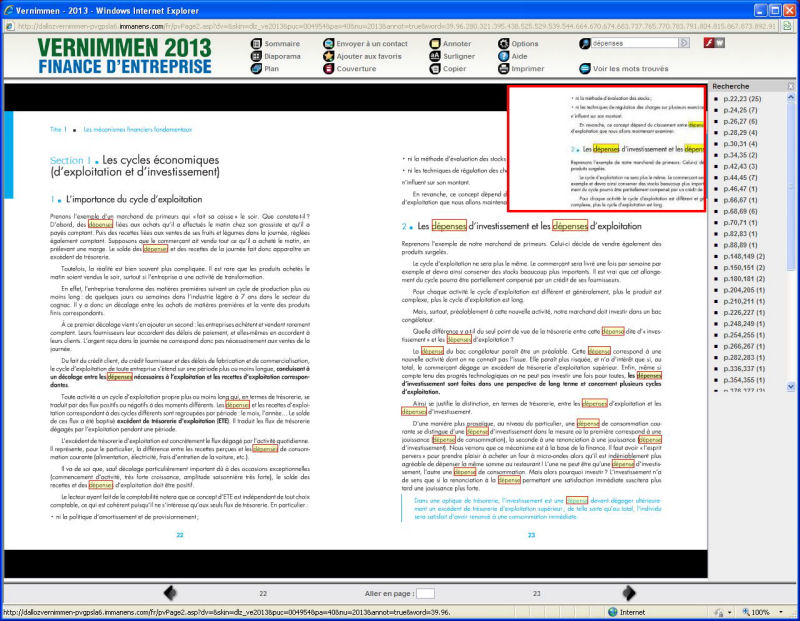Image resolution: width=800 pixels, height=621 pixels.
Task: Click the Vernimmen 2013 Finance d'Entreprise logo
Action: pyautogui.click(x=124, y=56)
